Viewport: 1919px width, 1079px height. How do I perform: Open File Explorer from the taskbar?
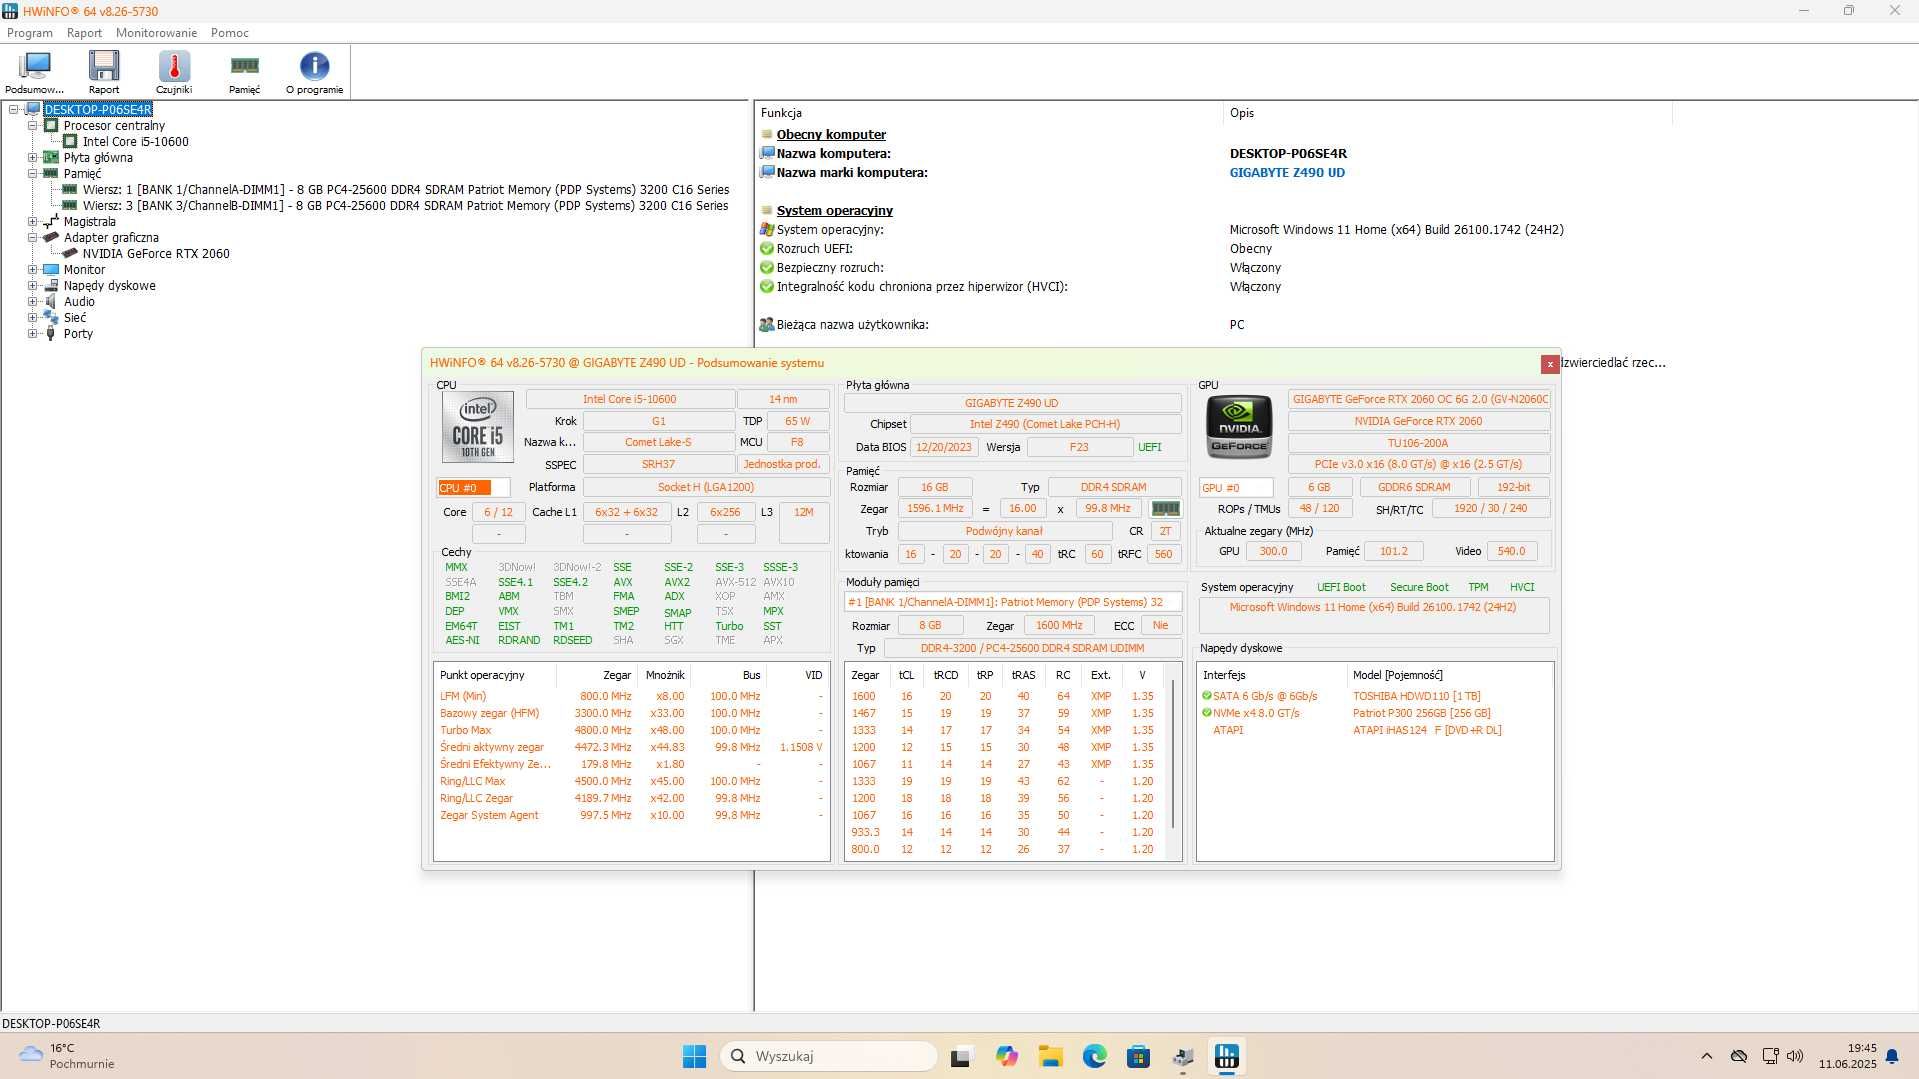click(1050, 1056)
